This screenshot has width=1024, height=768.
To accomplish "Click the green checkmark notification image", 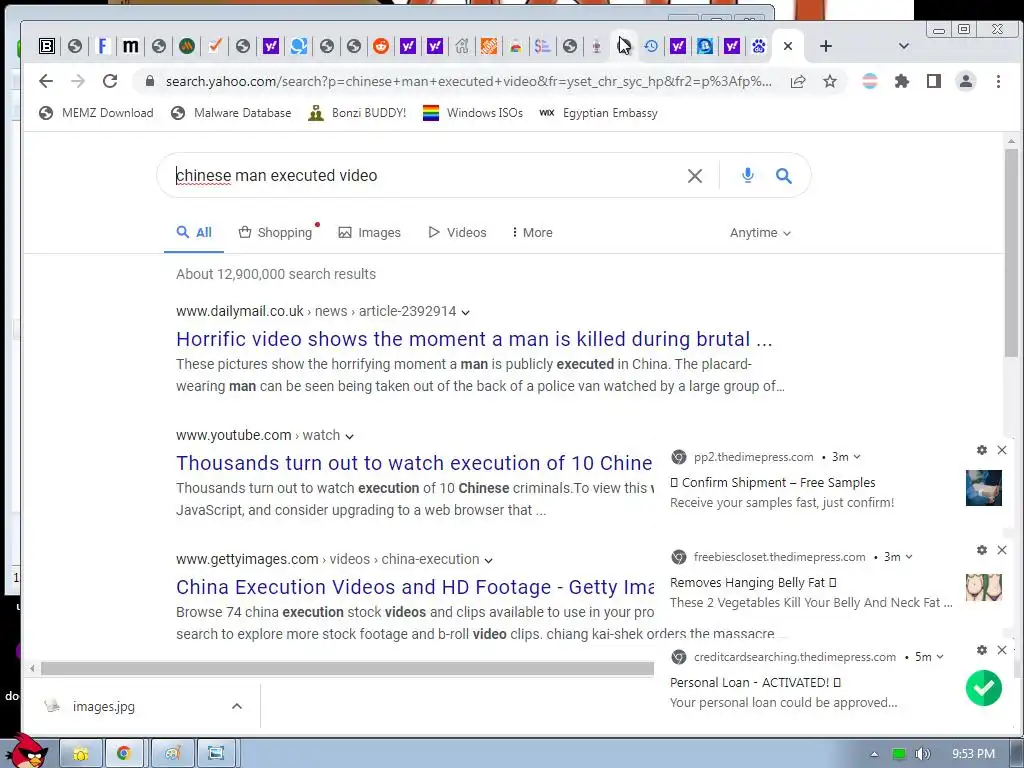I will coord(984,688).
